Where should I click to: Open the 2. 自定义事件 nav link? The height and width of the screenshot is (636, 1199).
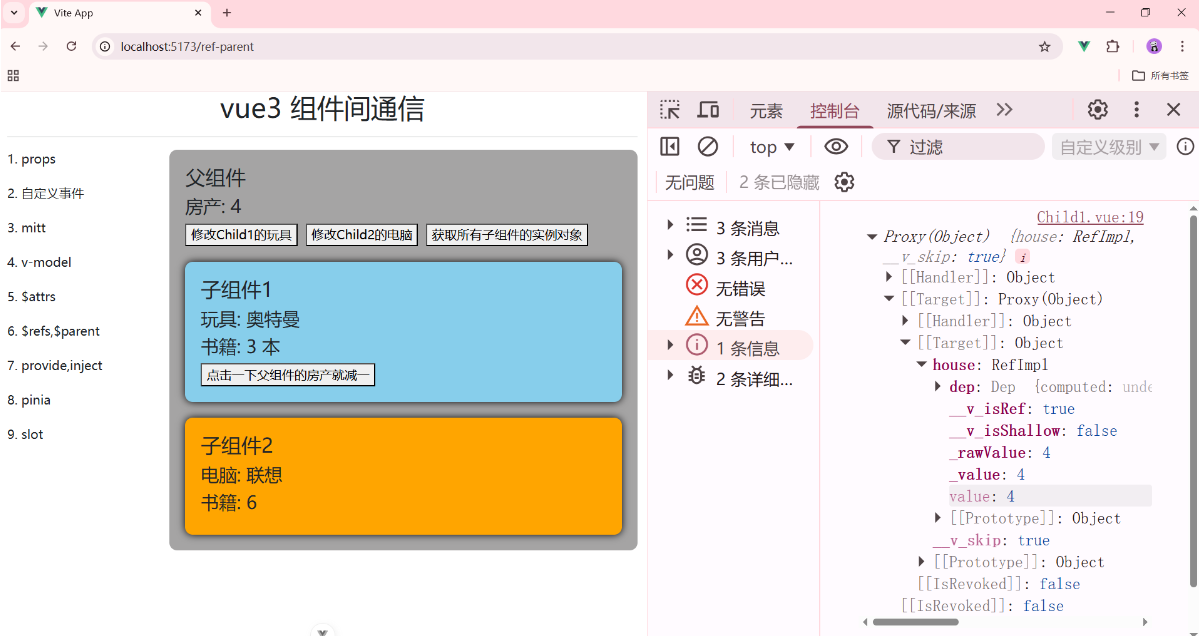[x=46, y=193]
